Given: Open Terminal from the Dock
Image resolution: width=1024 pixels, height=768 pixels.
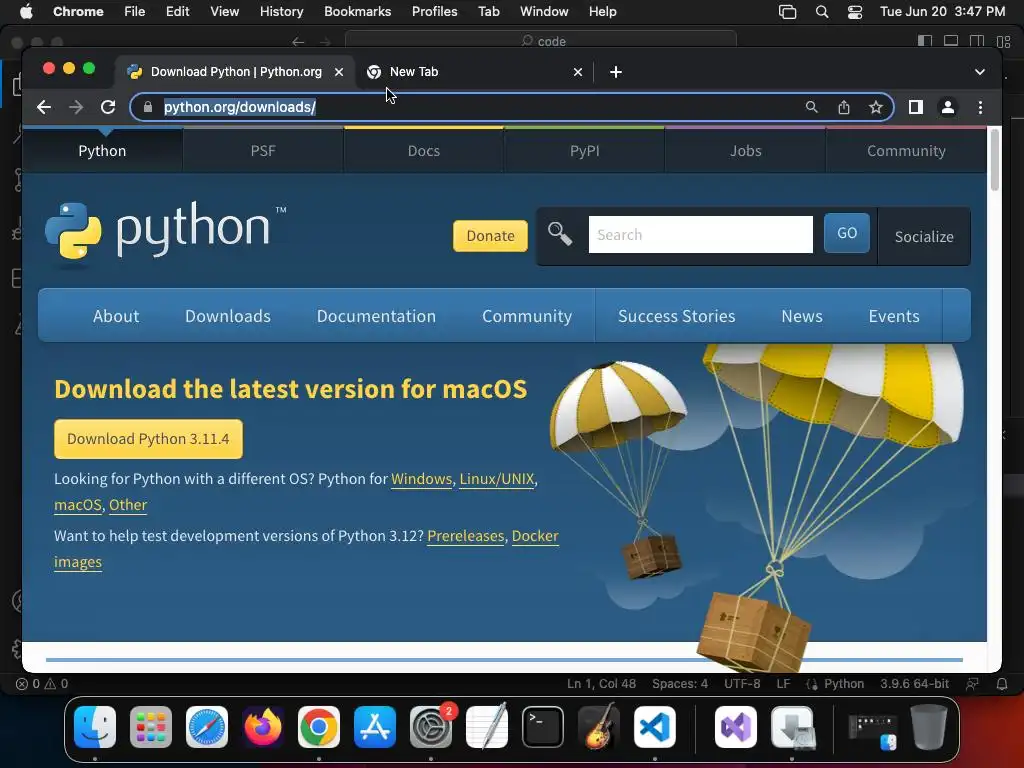Looking at the screenshot, I should tap(543, 727).
